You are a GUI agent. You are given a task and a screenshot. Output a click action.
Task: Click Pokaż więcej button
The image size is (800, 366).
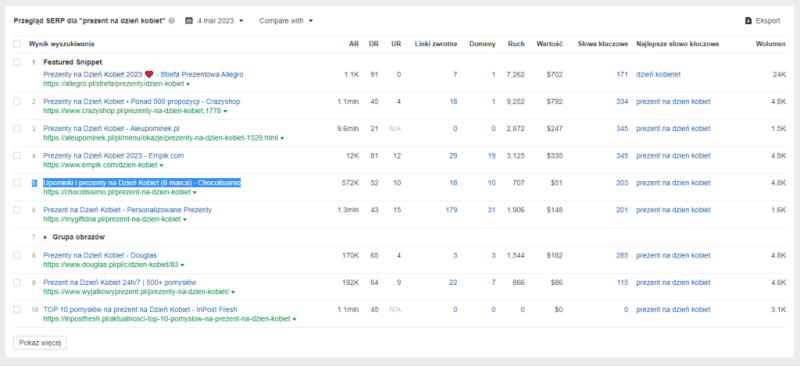tap(40, 343)
